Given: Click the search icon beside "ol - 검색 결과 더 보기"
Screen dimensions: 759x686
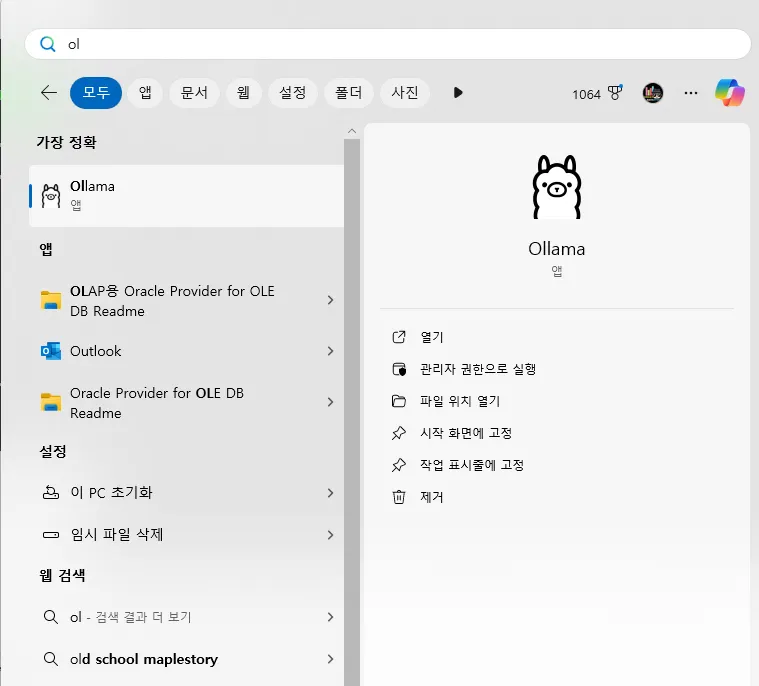Looking at the screenshot, I should tap(51, 617).
